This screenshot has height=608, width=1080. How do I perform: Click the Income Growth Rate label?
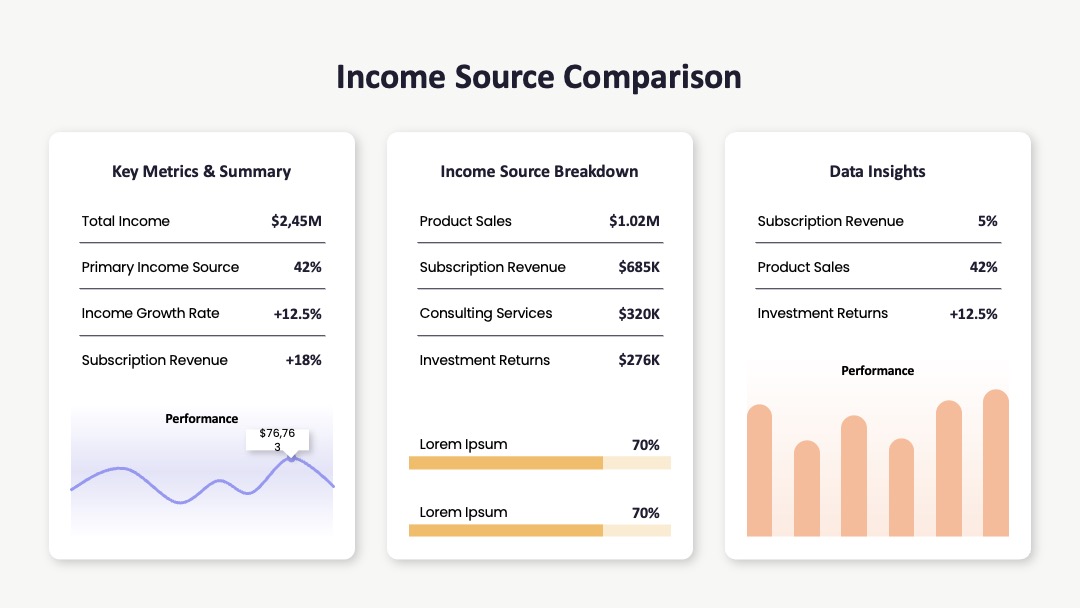pos(150,313)
